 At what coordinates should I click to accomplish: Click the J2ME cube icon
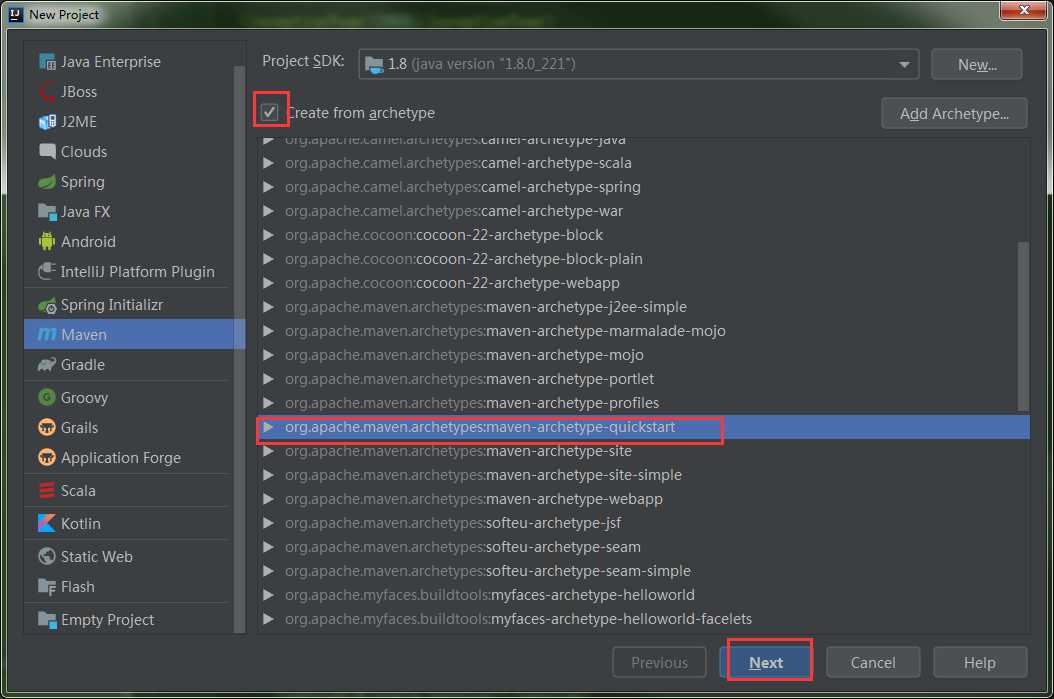(x=47, y=122)
